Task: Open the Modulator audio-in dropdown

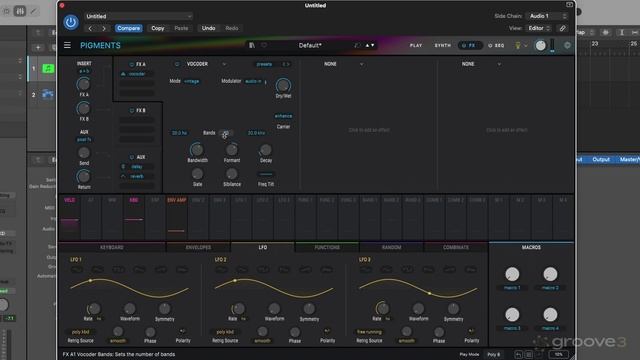Action: coord(253,81)
